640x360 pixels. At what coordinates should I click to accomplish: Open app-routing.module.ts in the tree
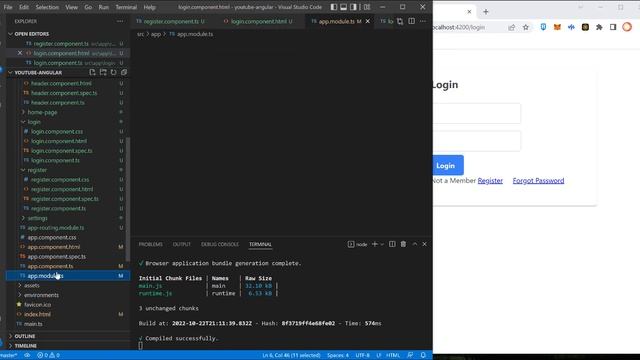pyautogui.click(x=56, y=228)
